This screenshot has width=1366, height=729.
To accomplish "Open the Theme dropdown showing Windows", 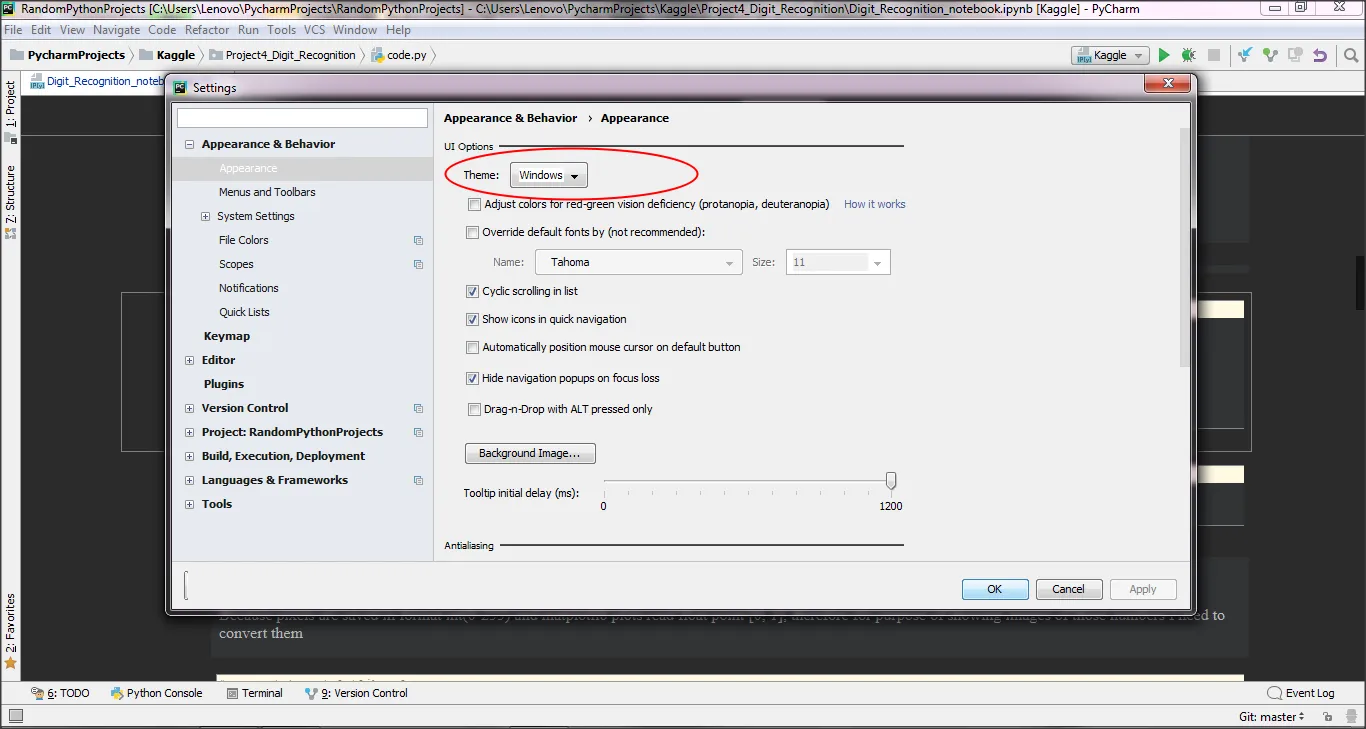I will point(549,175).
